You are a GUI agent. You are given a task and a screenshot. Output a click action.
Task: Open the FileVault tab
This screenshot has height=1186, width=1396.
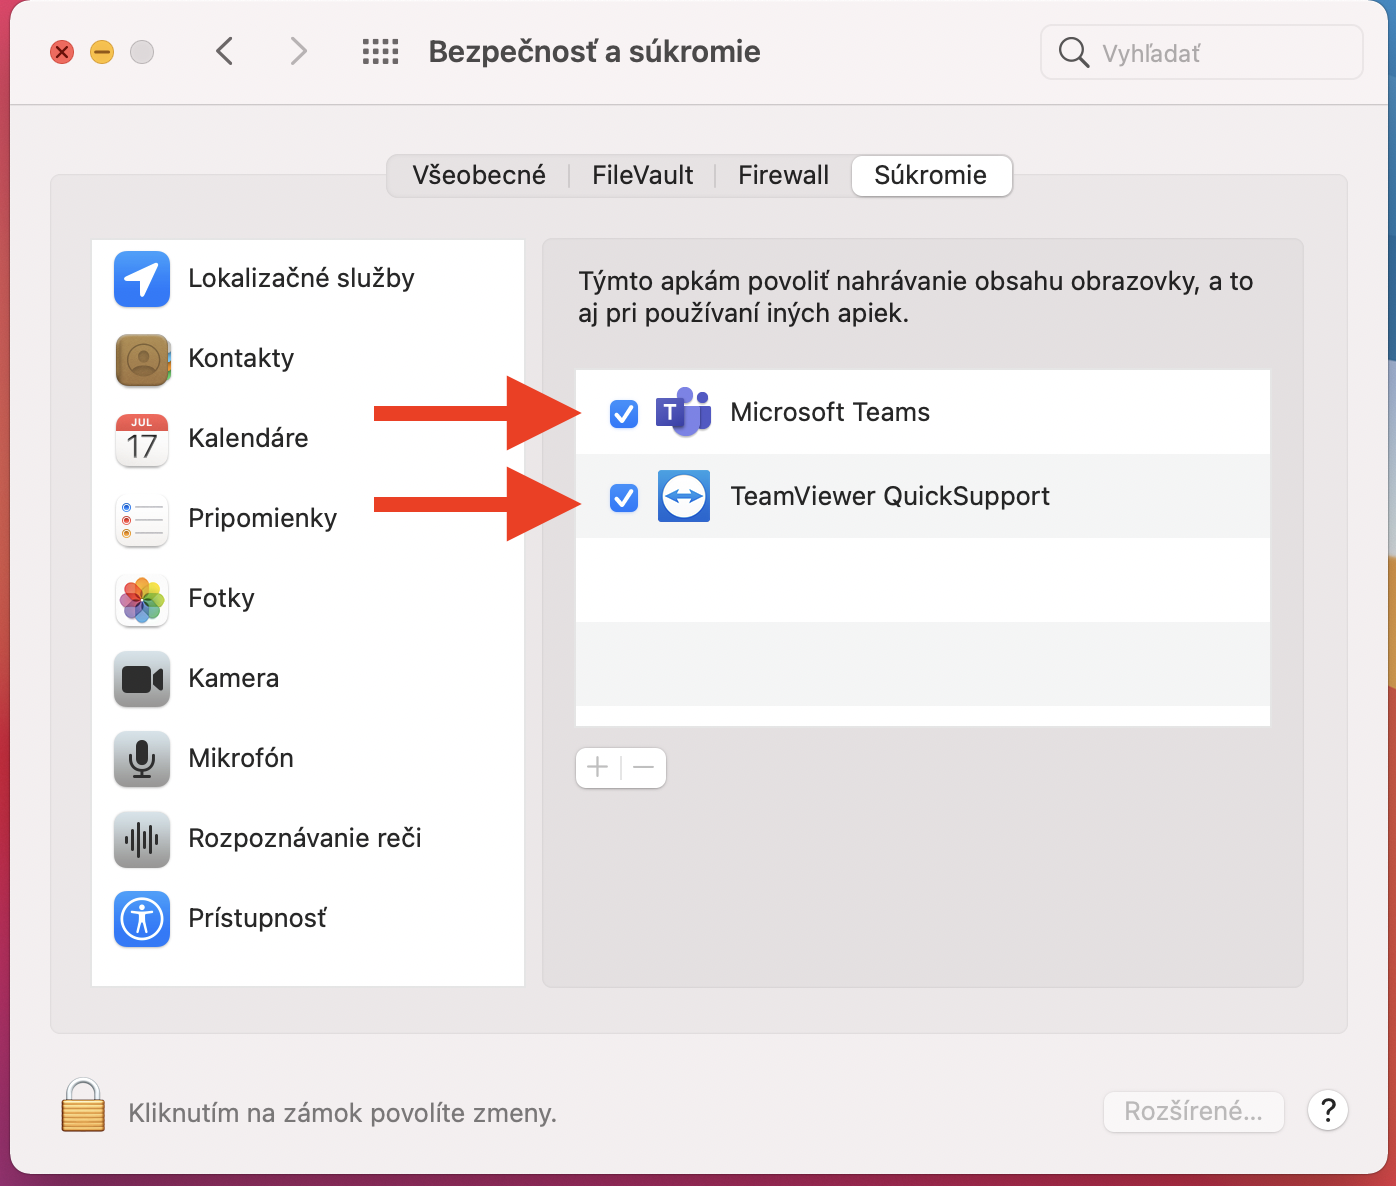pos(642,176)
